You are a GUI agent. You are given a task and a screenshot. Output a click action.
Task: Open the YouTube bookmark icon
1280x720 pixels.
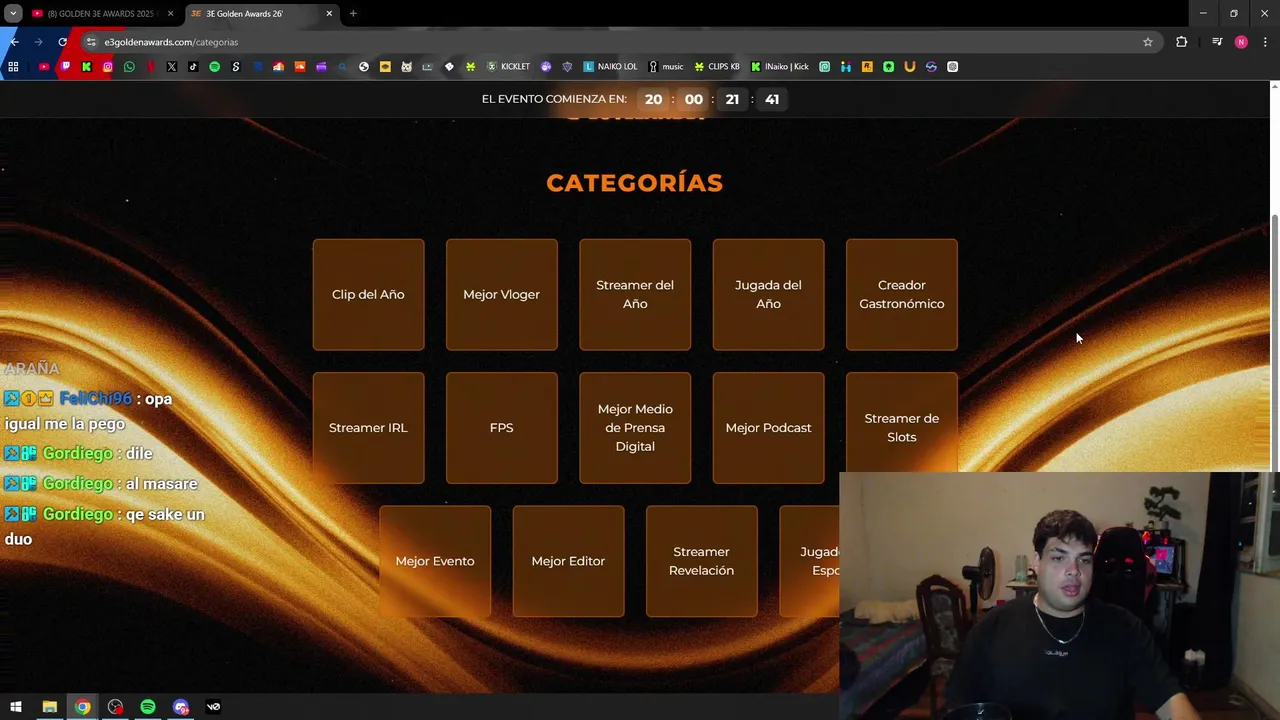click(44, 67)
